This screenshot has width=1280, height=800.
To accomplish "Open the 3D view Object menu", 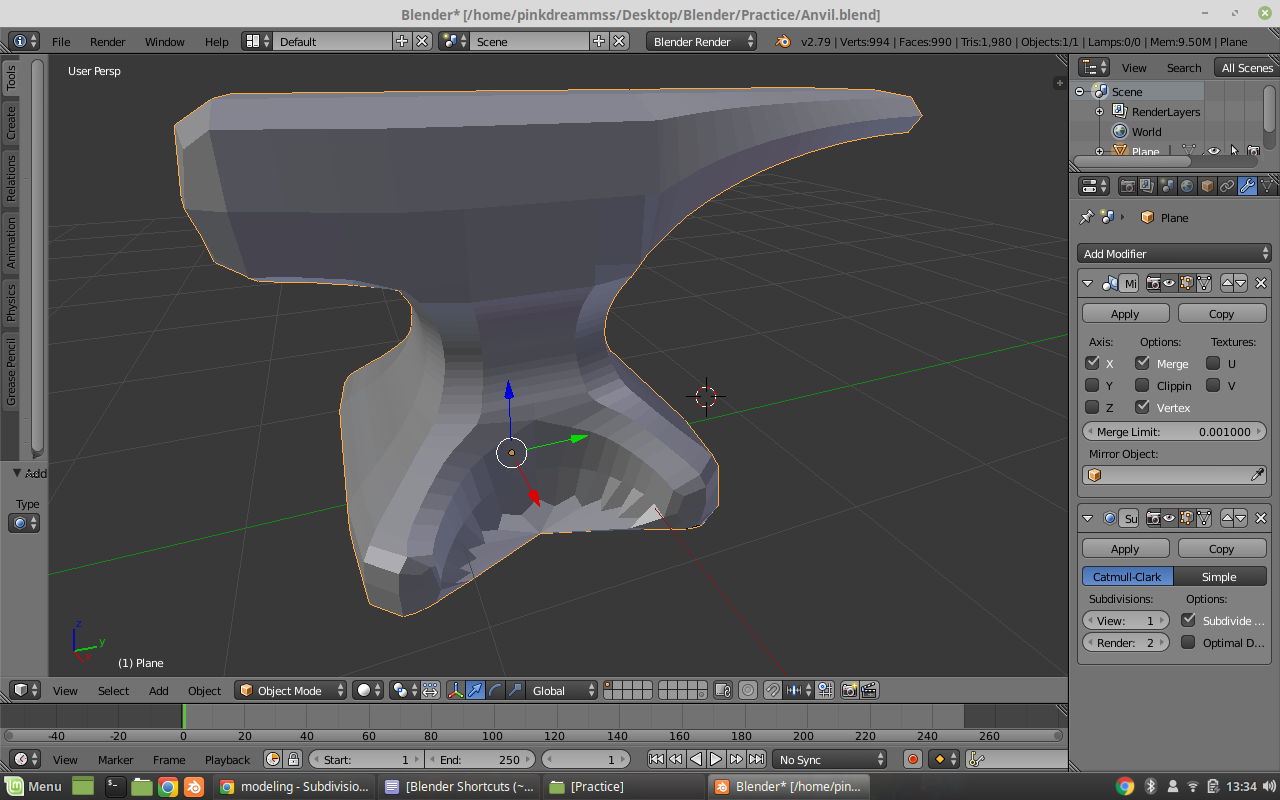I will coord(205,690).
